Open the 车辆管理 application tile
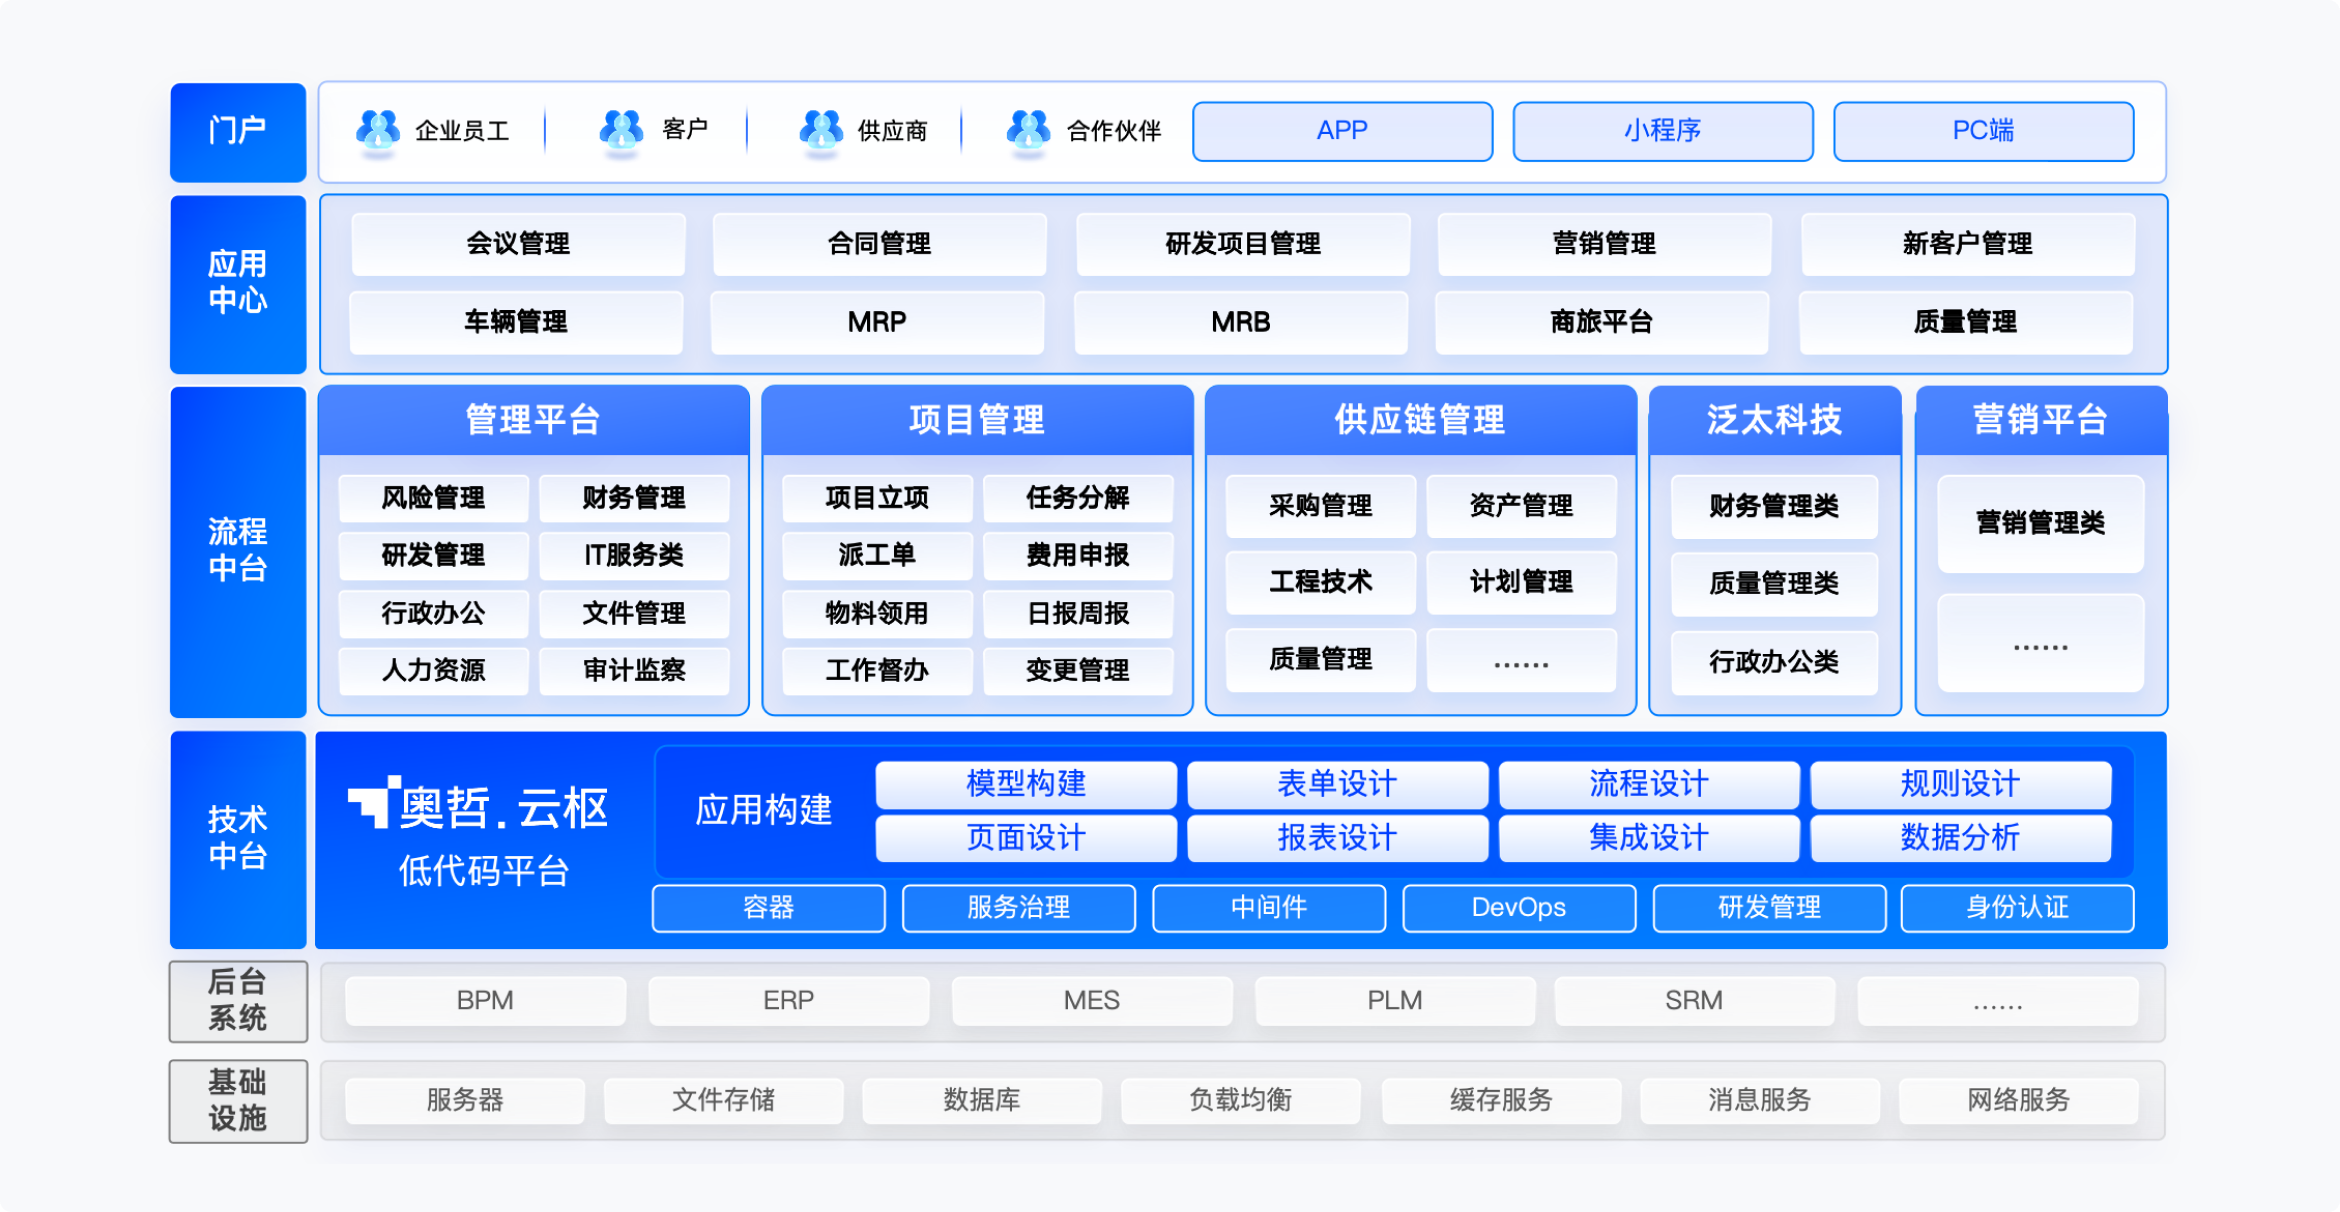 [516, 322]
